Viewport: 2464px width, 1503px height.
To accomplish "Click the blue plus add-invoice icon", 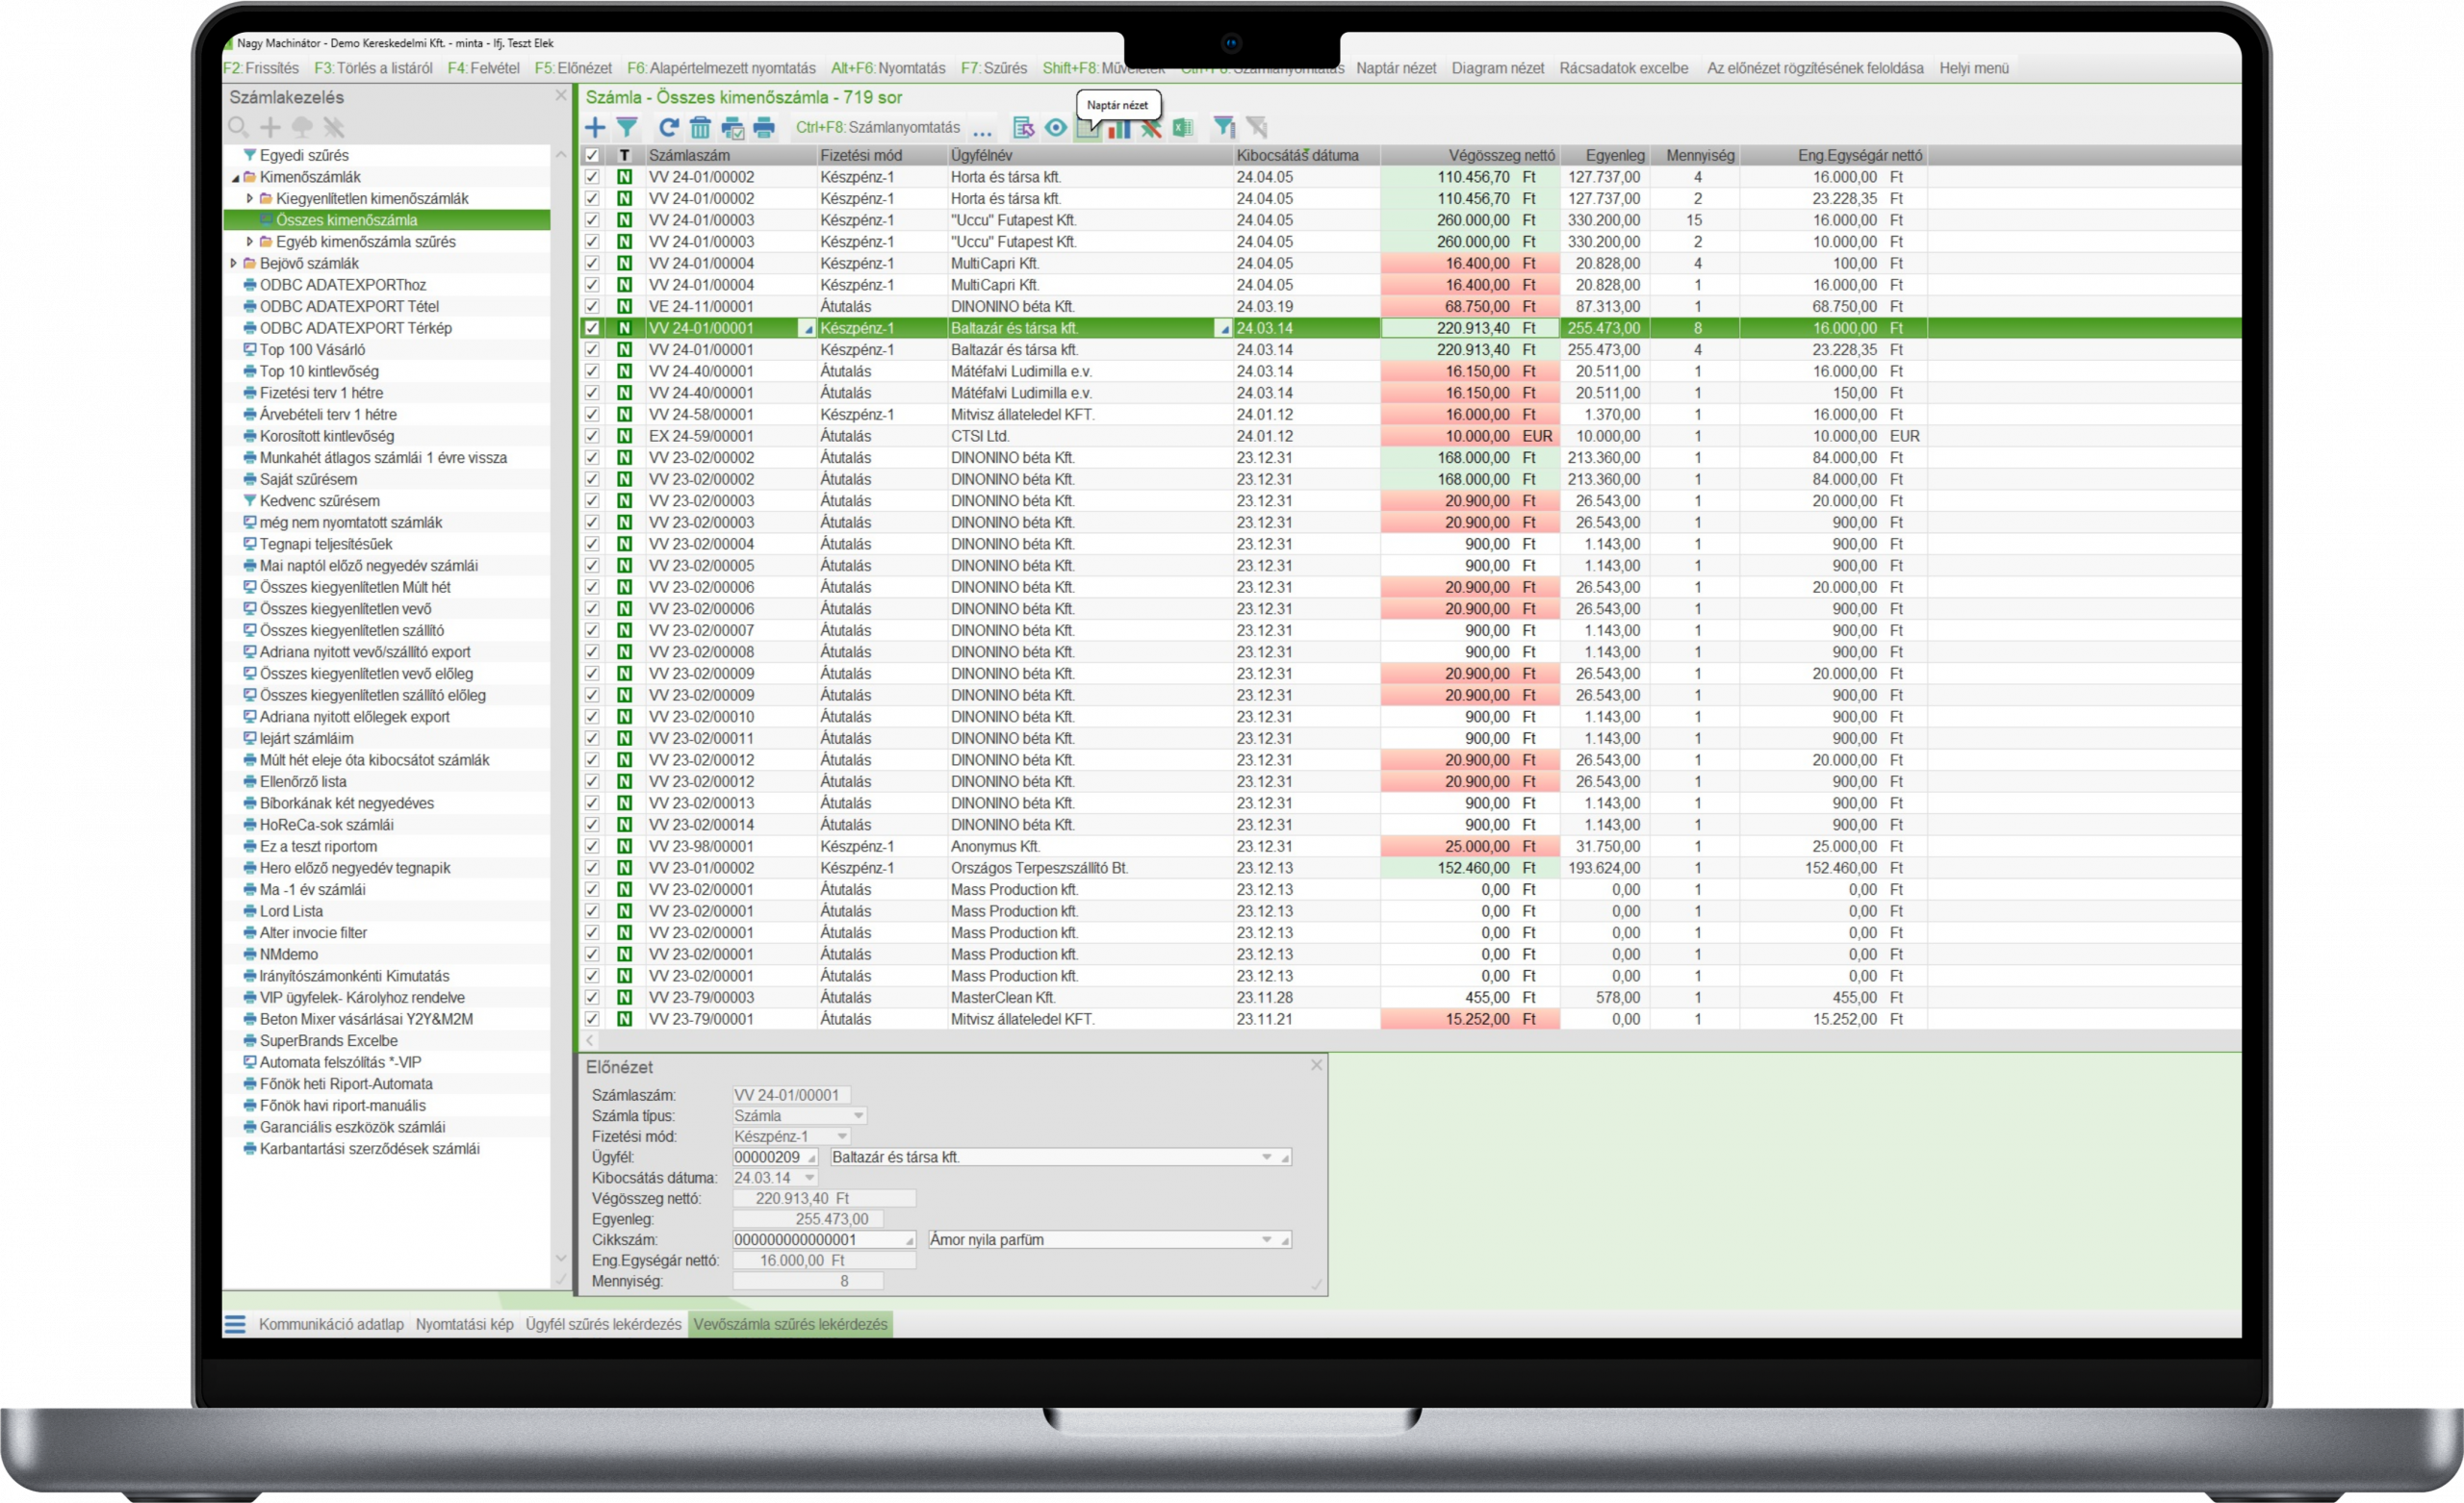I will (x=595, y=127).
